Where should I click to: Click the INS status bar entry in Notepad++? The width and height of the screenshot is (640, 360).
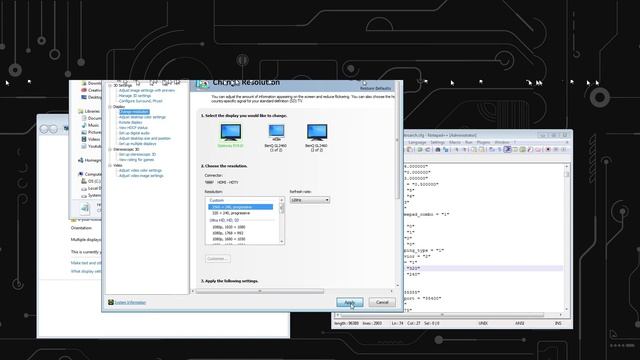click(558, 323)
